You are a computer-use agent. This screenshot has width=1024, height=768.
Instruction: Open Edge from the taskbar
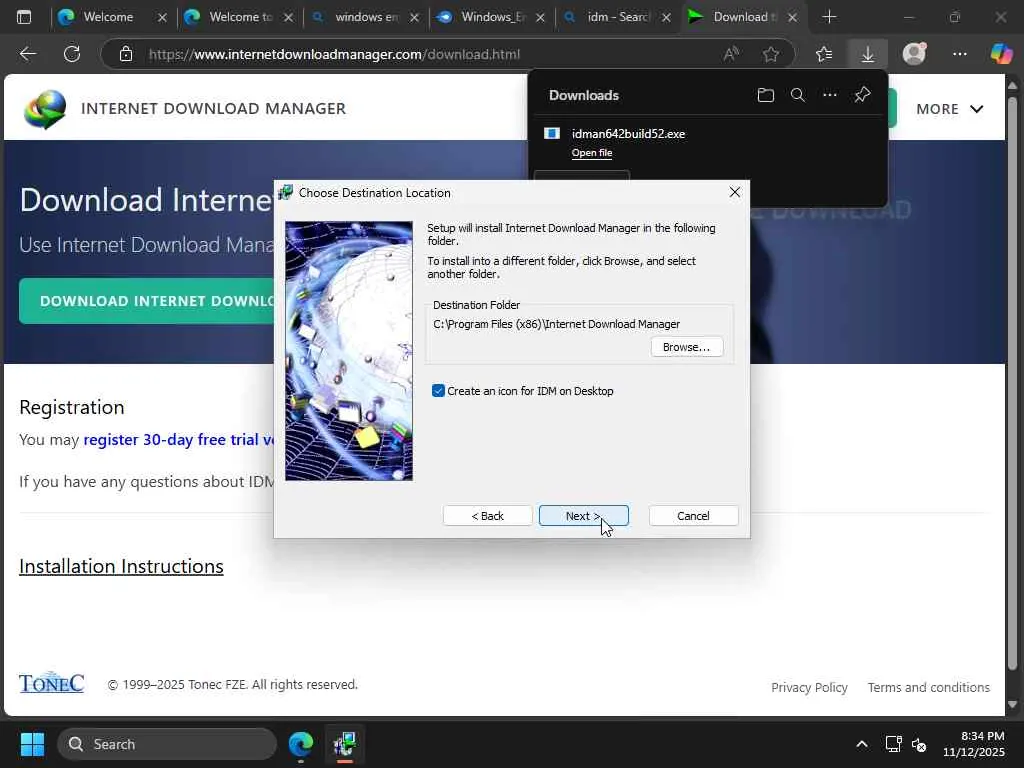click(300, 744)
